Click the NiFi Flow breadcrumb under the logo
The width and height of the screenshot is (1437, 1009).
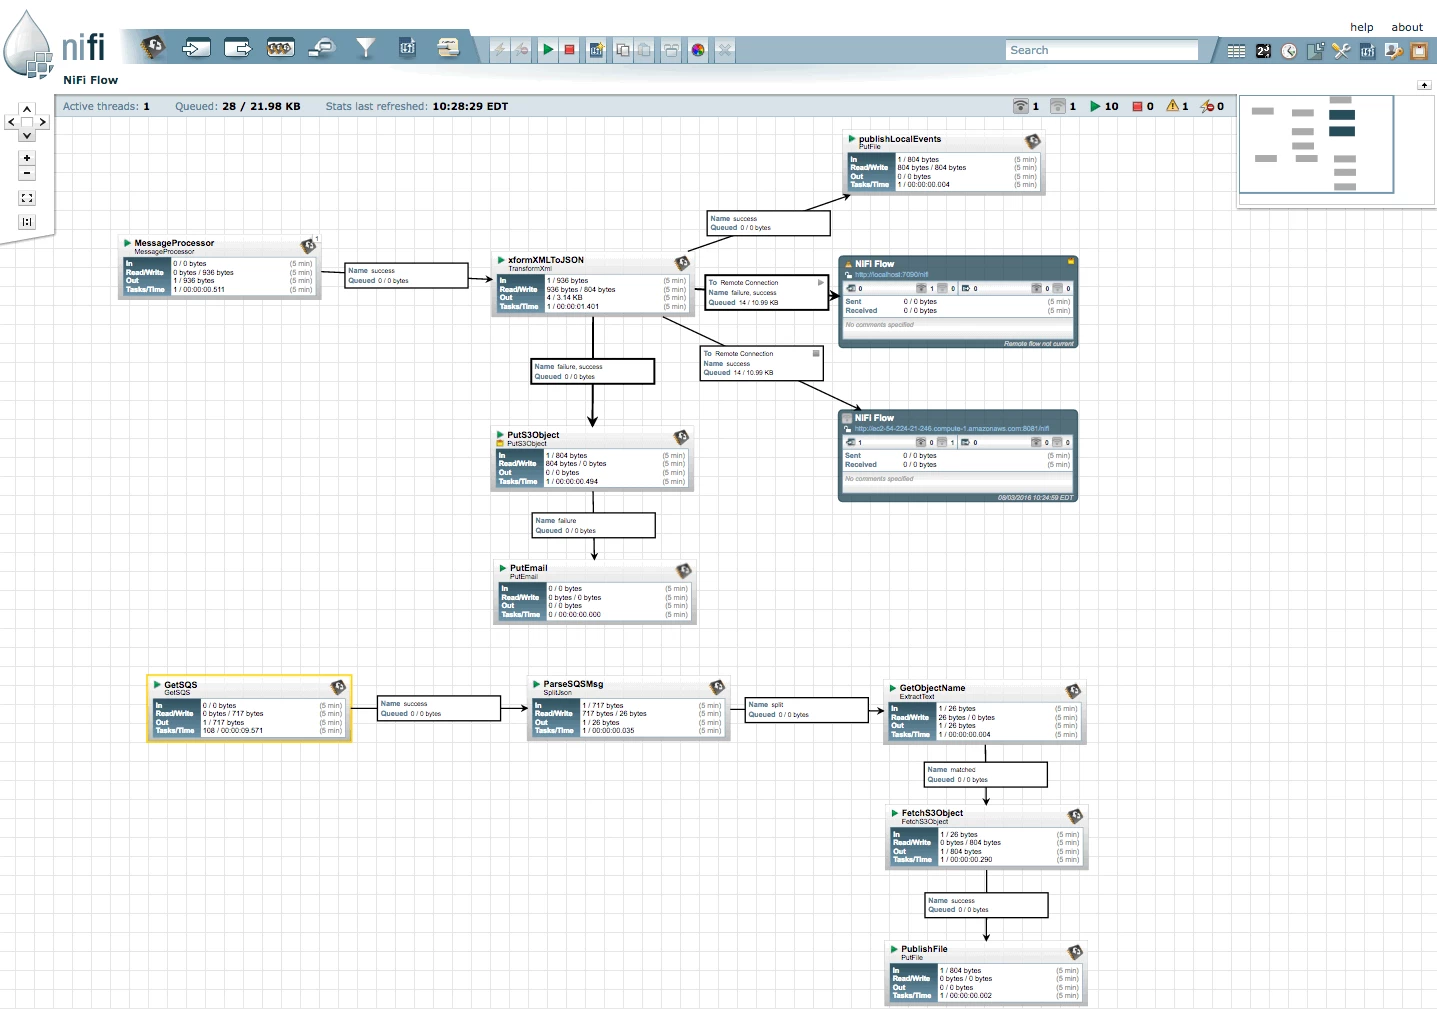pyautogui.click(x=90, y=80)
